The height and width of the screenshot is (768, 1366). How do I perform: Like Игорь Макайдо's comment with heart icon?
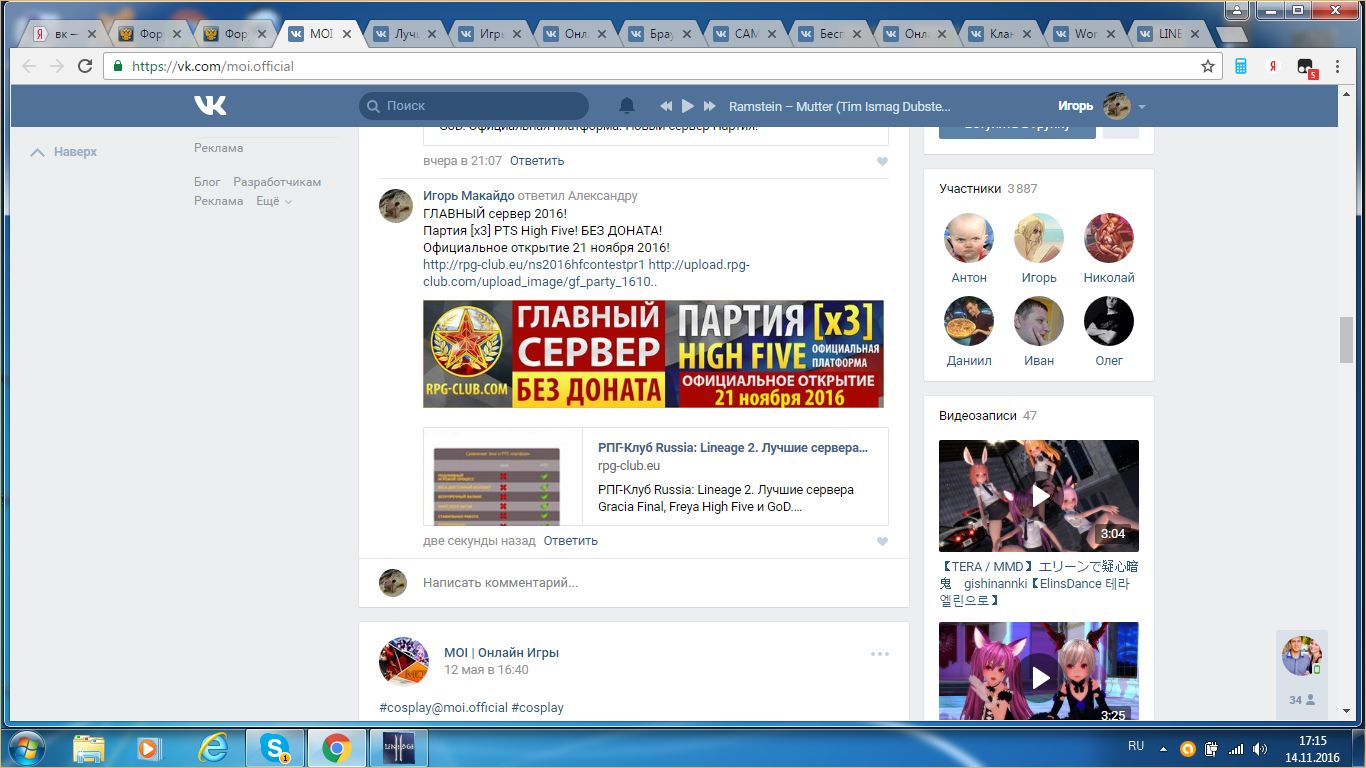(882, 541)
